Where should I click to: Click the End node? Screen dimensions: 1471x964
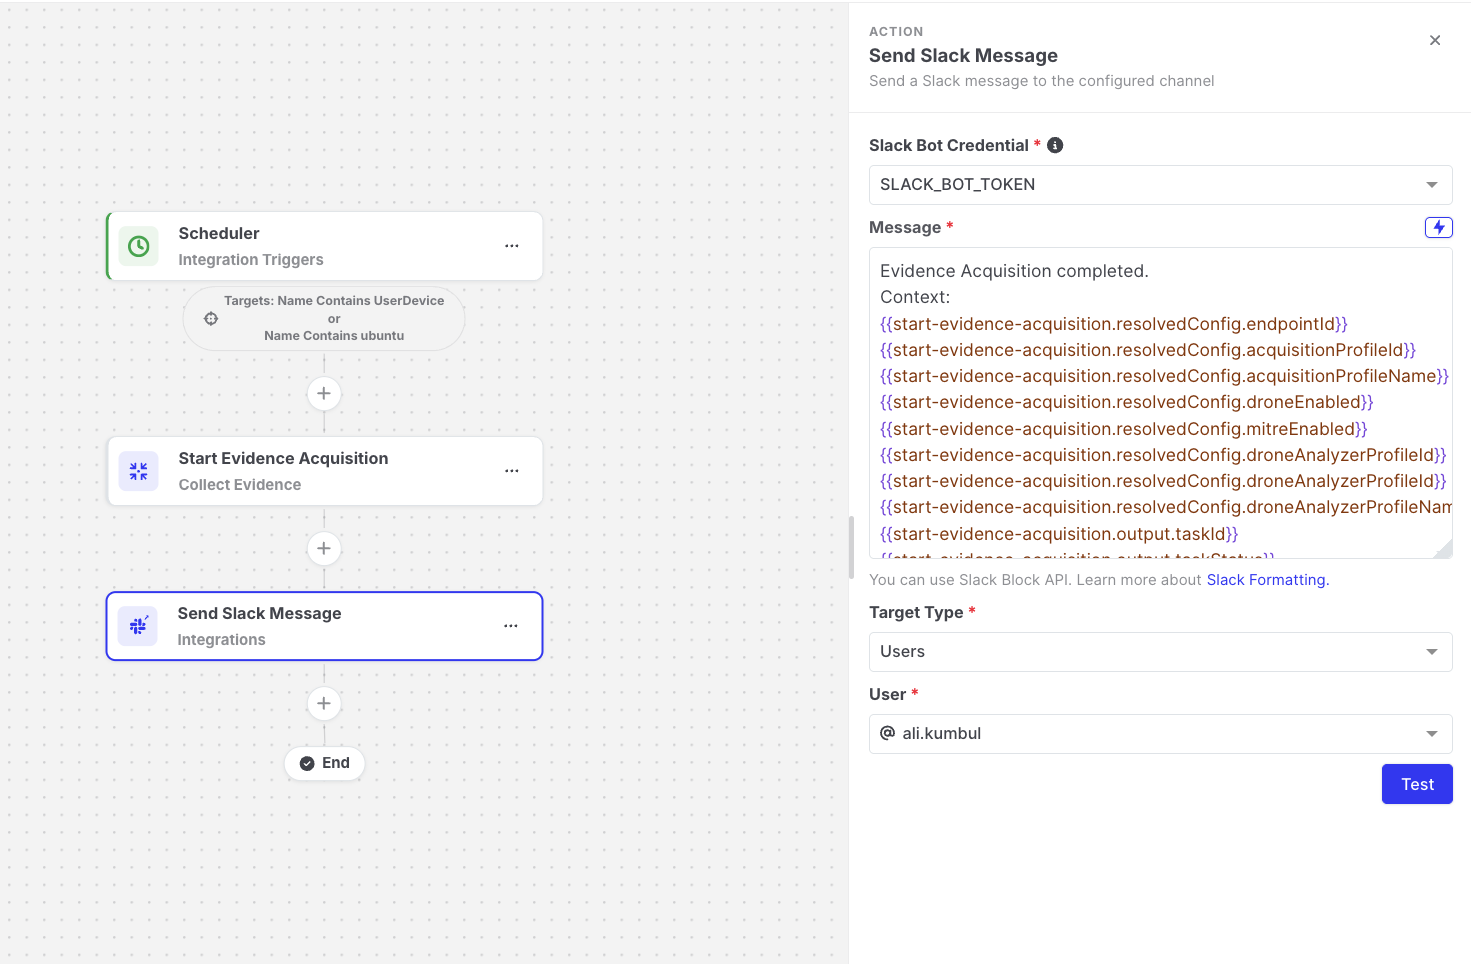pos(325,763)
